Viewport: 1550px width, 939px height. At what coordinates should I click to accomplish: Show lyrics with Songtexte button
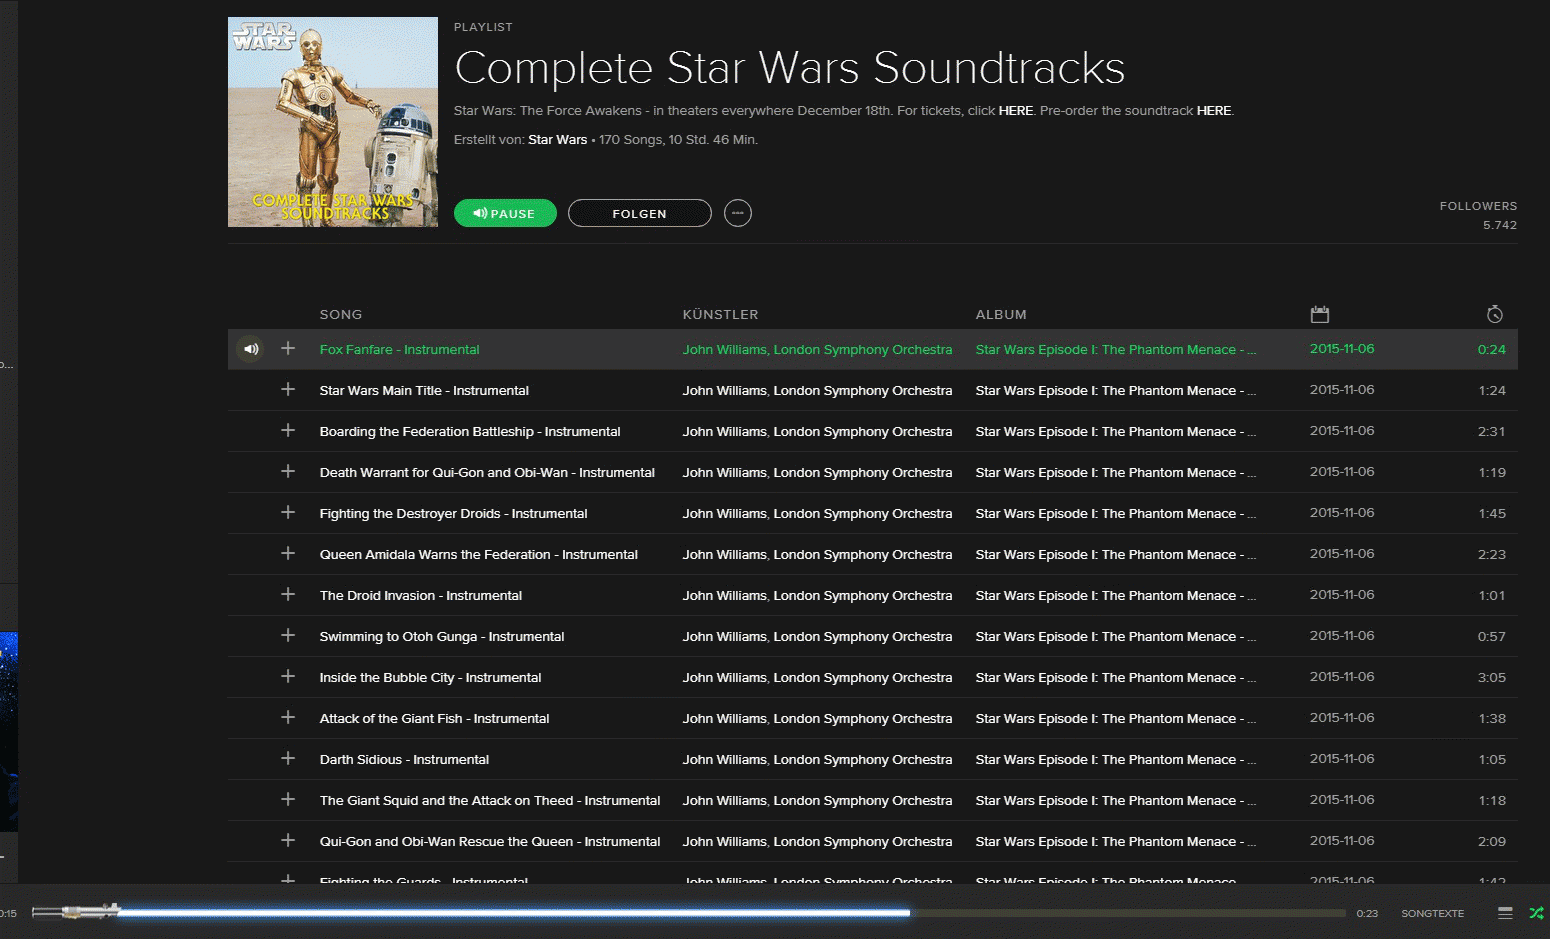(x=1432, y=913)
